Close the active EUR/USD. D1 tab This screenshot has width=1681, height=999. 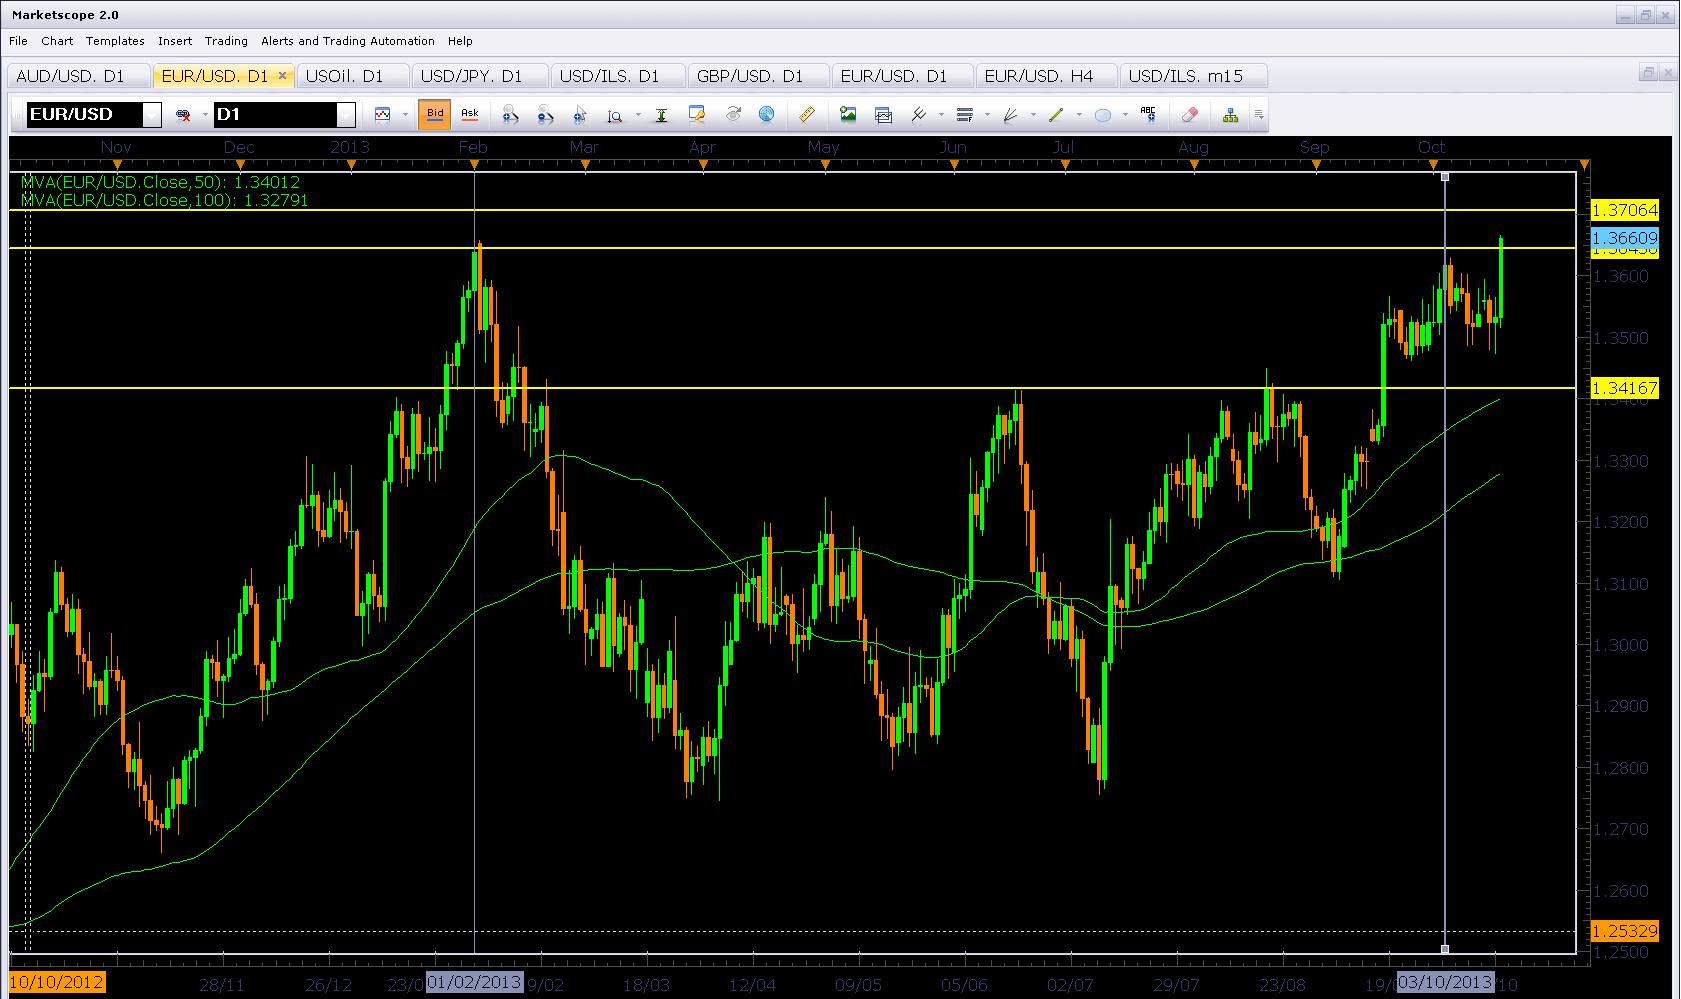click(283, 76)
